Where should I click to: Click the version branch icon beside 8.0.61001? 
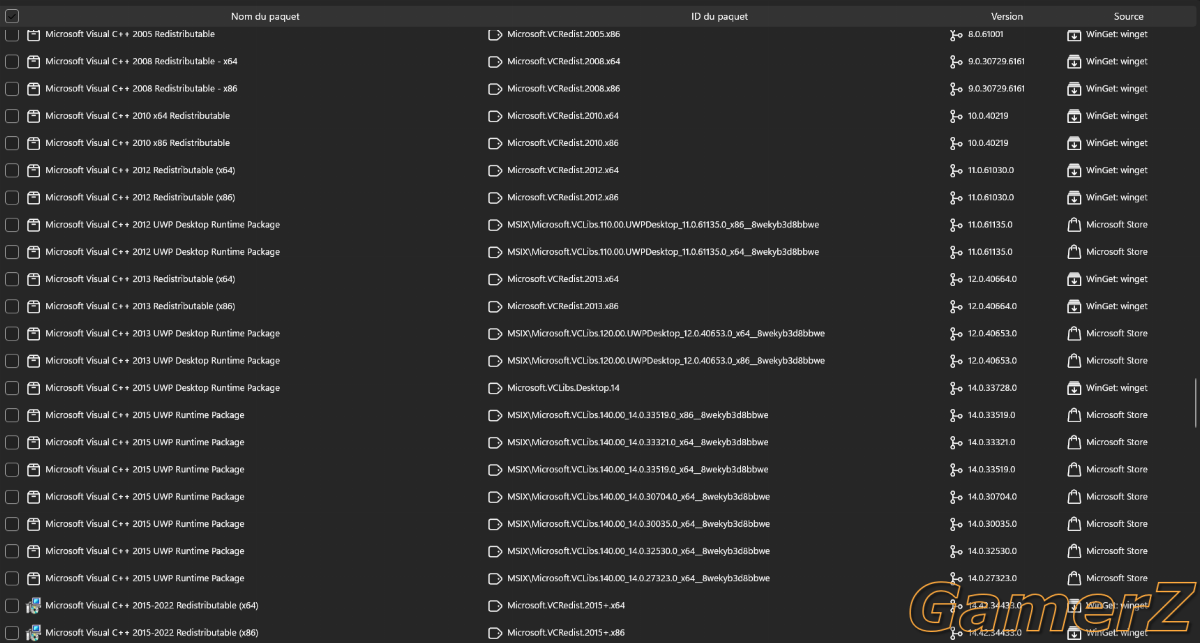point(956,34)
